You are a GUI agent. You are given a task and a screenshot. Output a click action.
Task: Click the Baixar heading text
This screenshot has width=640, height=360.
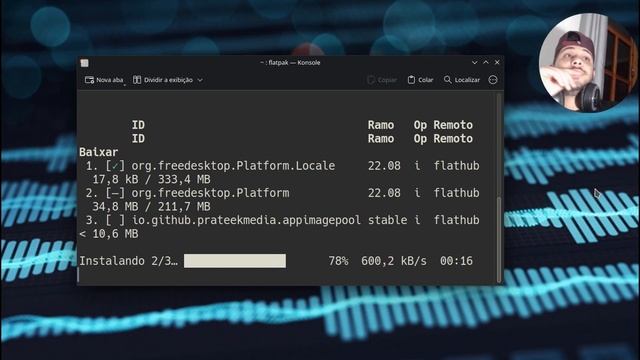click(99, 152)
